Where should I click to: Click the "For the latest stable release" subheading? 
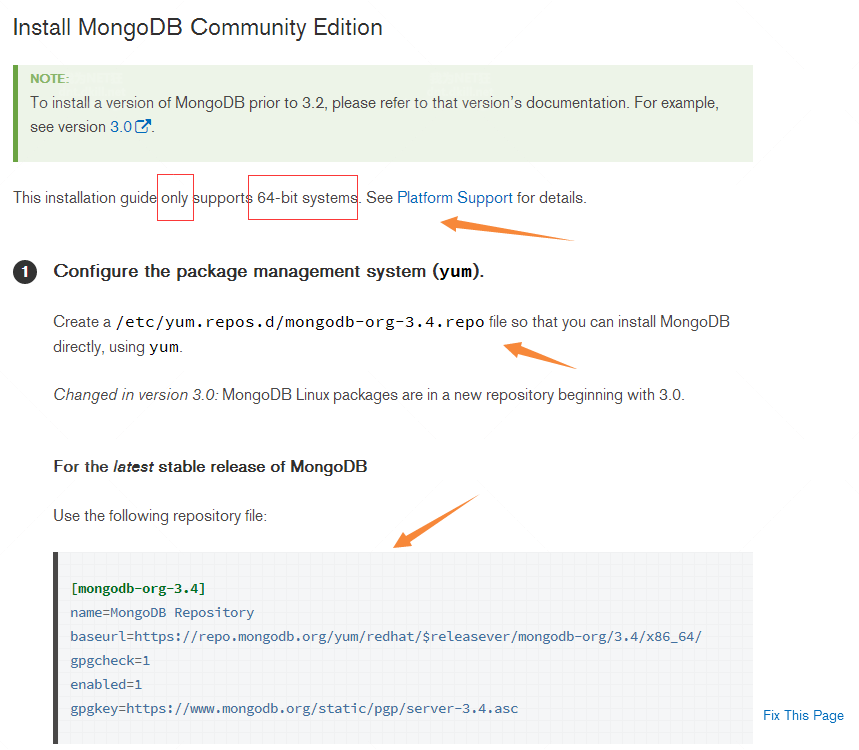[x=210, y=467]
